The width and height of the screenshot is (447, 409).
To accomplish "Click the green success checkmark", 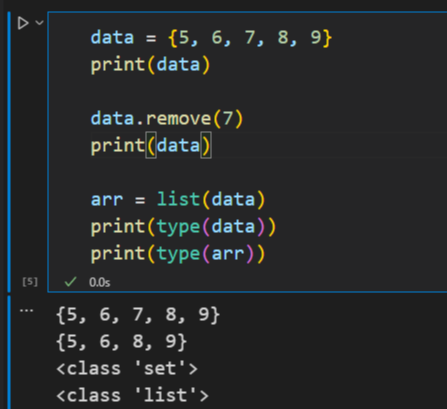I will click(70, 282).
